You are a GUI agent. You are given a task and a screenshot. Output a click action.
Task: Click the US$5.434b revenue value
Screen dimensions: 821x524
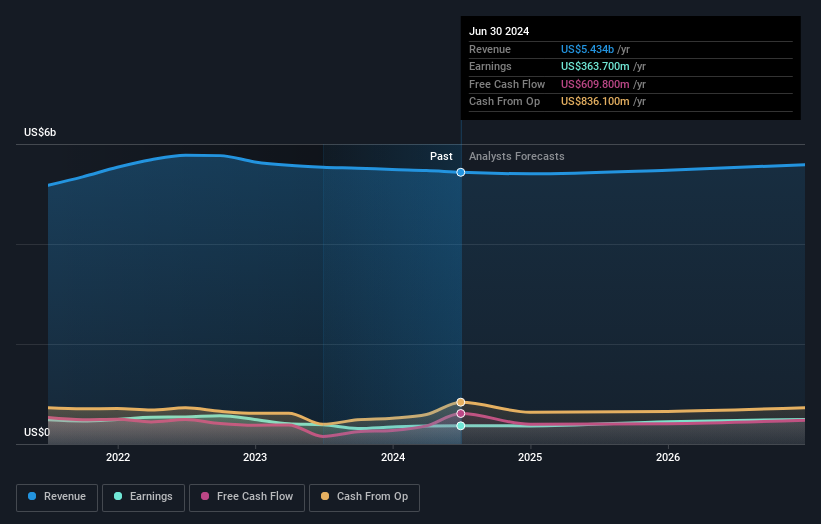click(x=587, y=49)
